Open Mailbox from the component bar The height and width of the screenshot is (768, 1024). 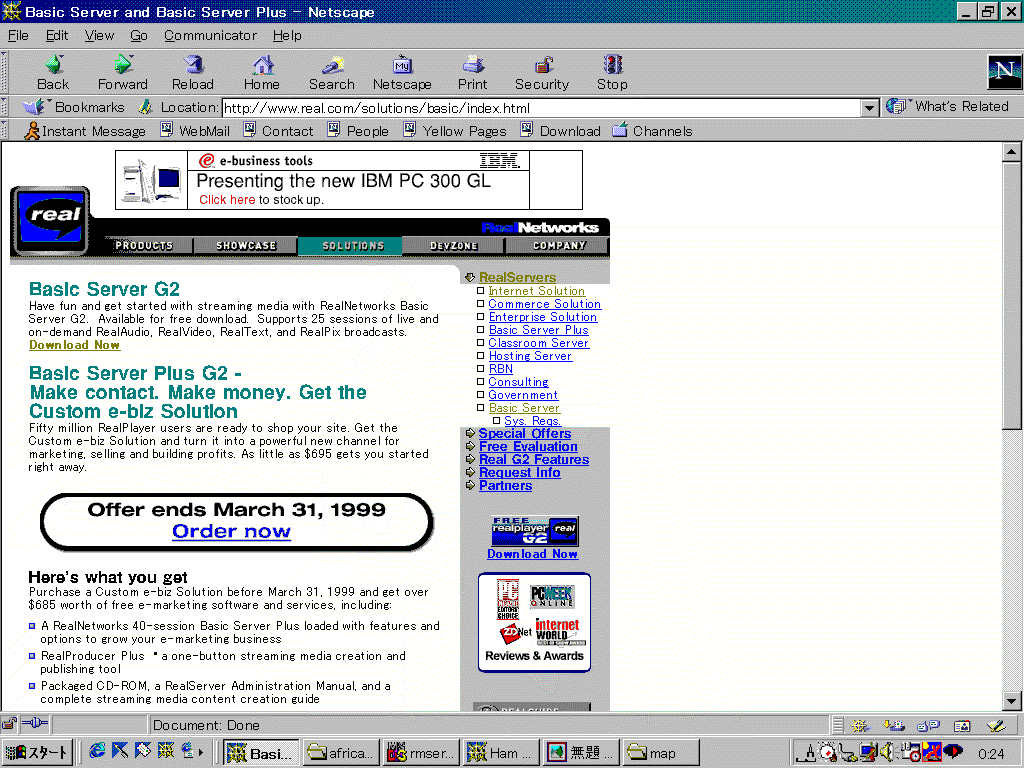coord(894,725)
